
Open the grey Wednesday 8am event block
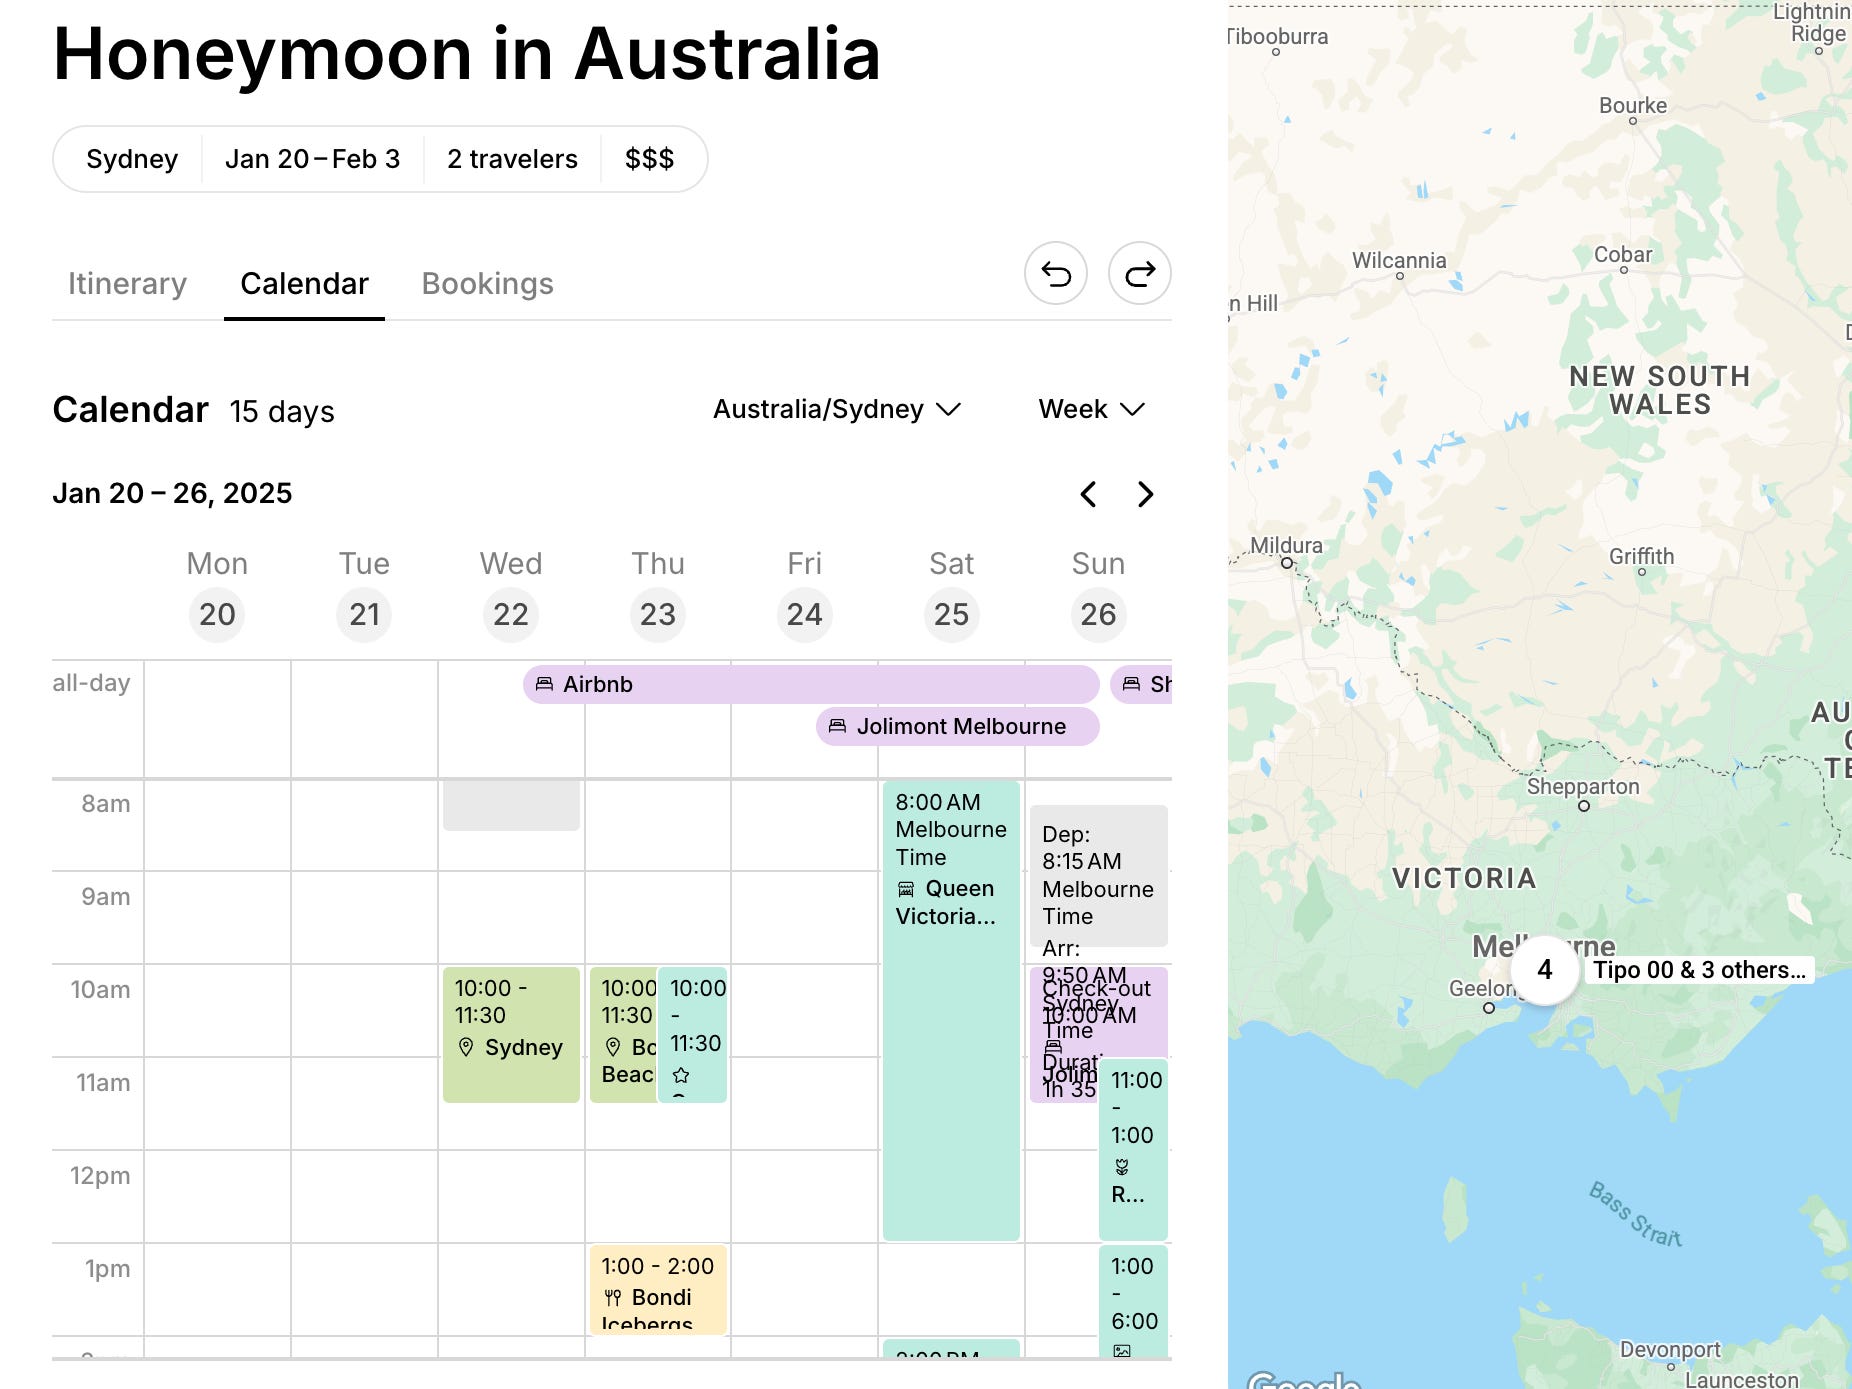[x=511, y=806]
